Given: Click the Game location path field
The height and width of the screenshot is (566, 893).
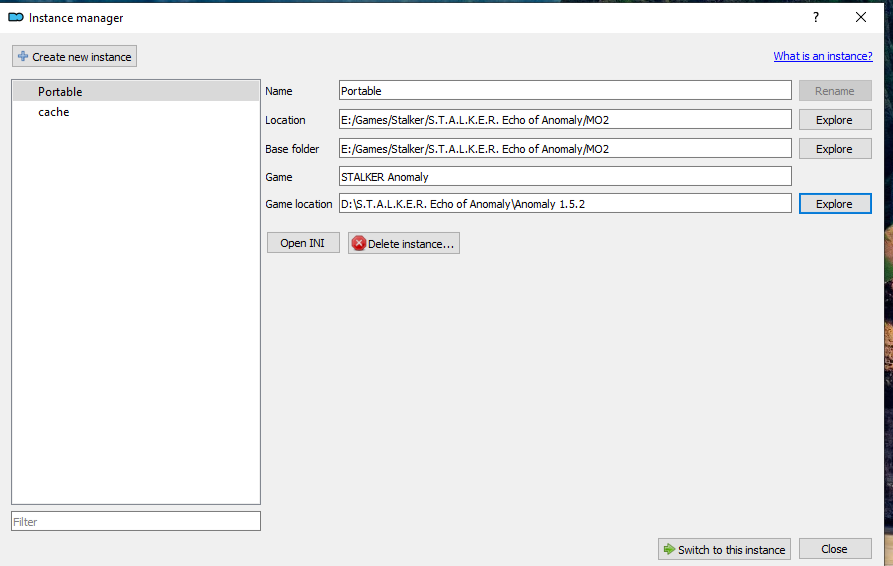Looking at the screenshot, I should 565,204.
